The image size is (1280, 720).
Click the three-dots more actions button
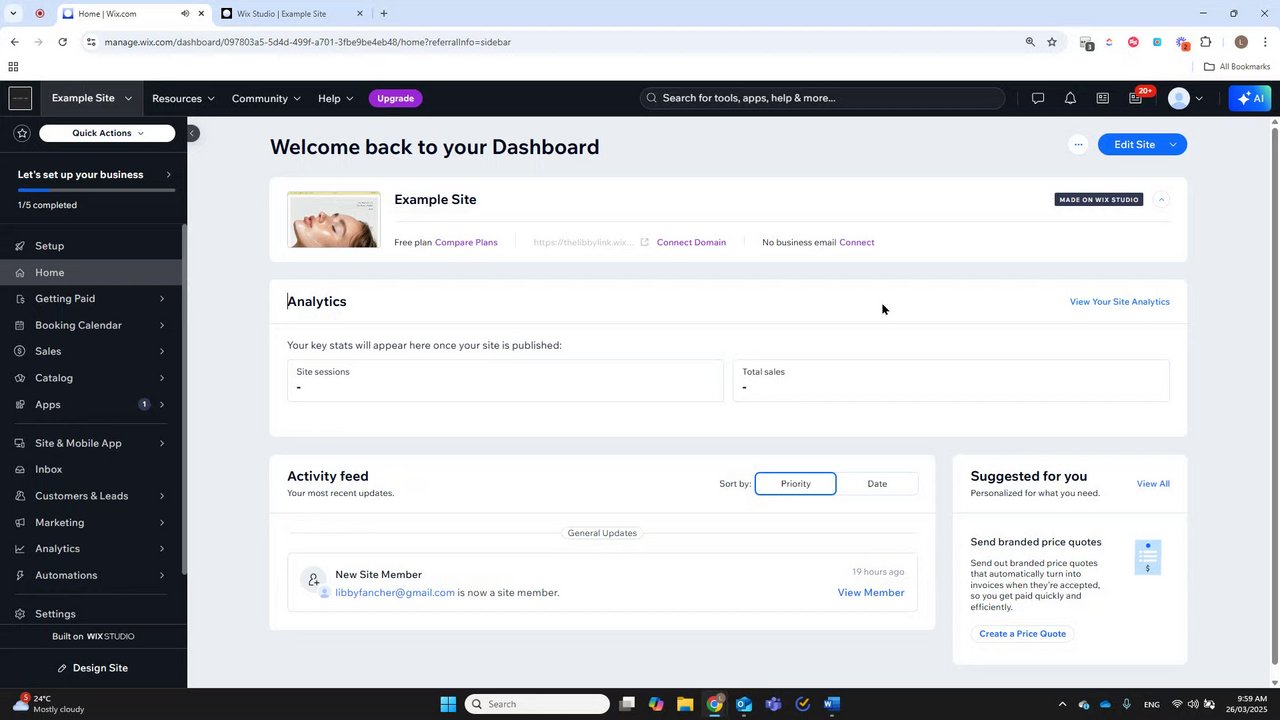coord(1078,145)
